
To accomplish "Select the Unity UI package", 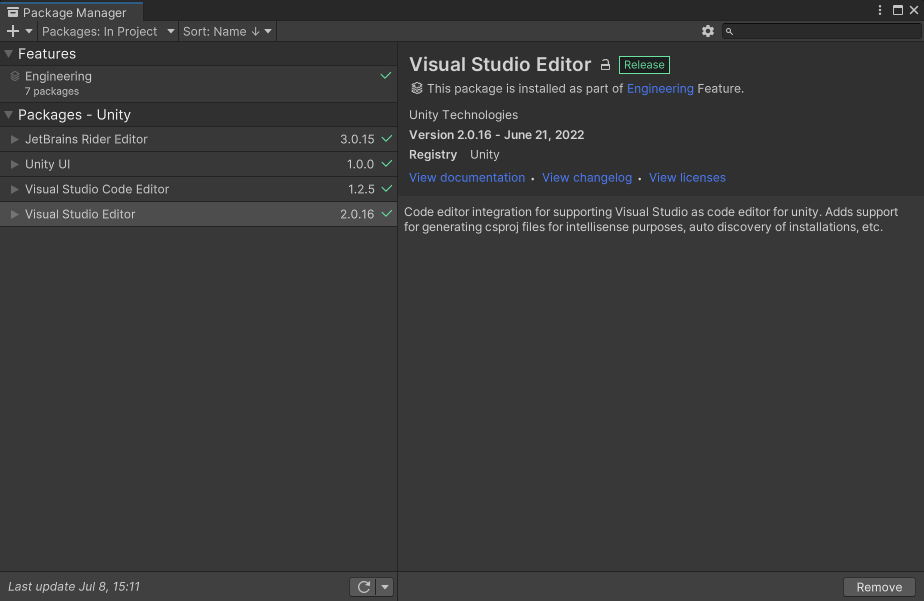I will click(199, 164).
